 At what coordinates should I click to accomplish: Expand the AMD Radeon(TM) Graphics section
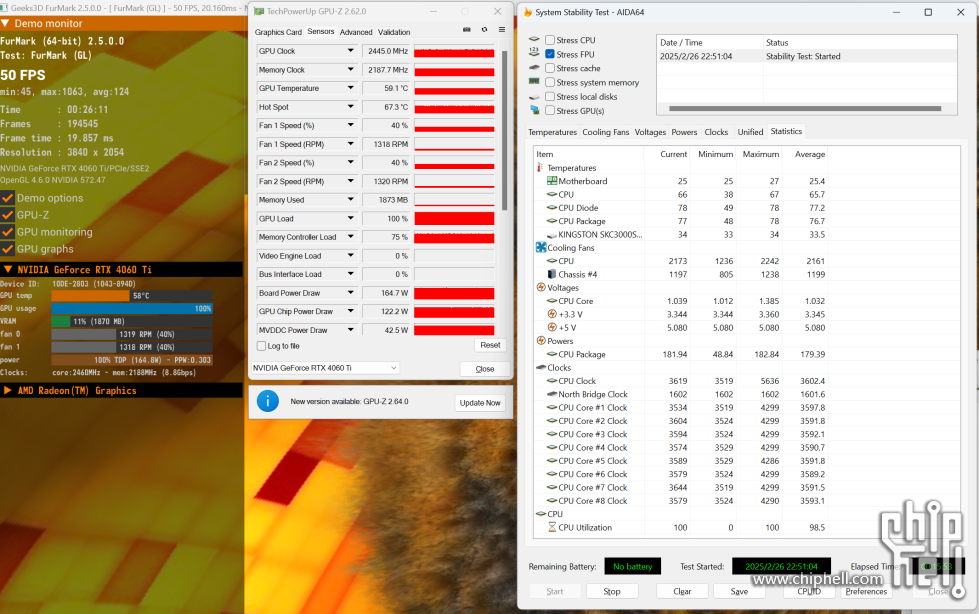click(x=8, y=390)
